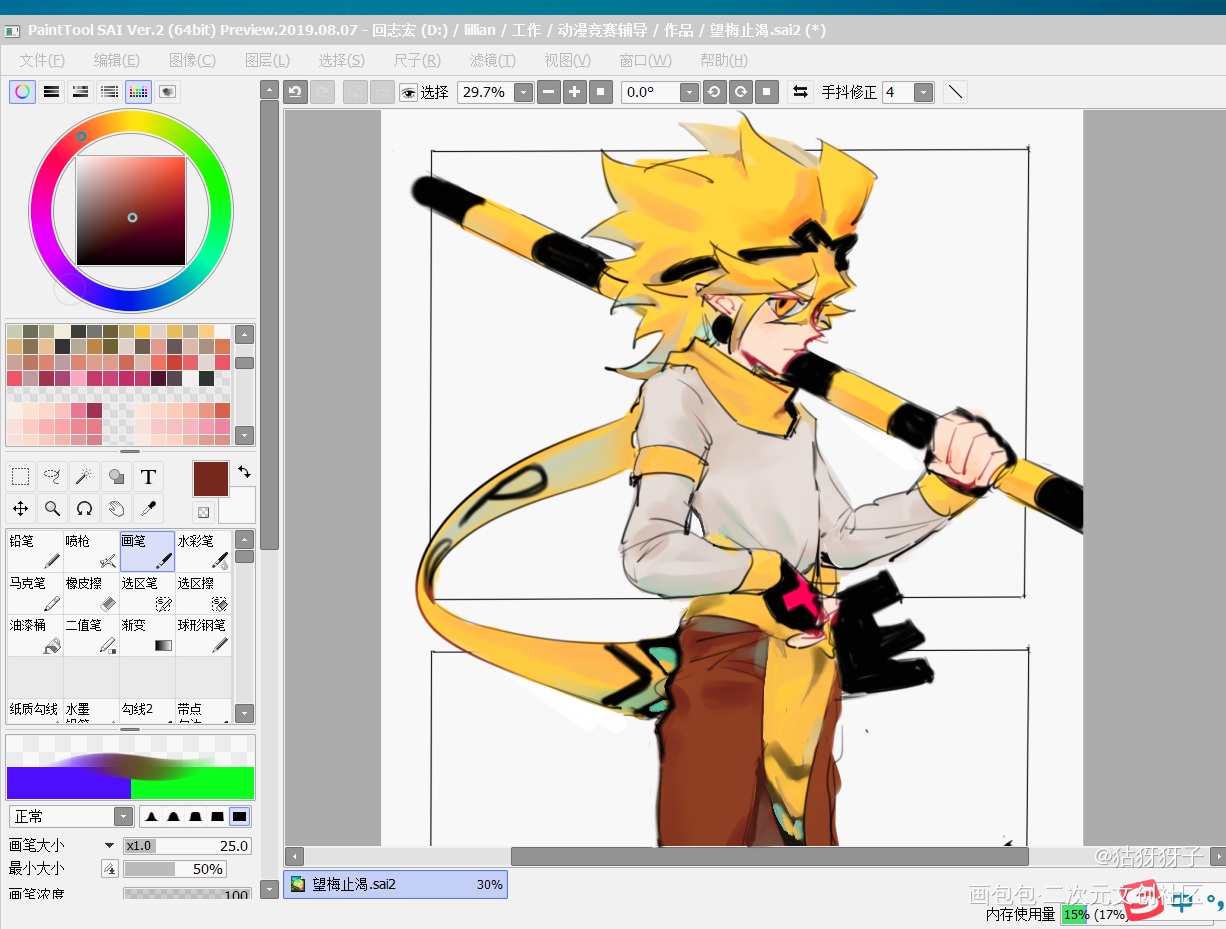
Task: Flip the canvas view horizontally
Action: pyautogui.click(x=800, y=92)
